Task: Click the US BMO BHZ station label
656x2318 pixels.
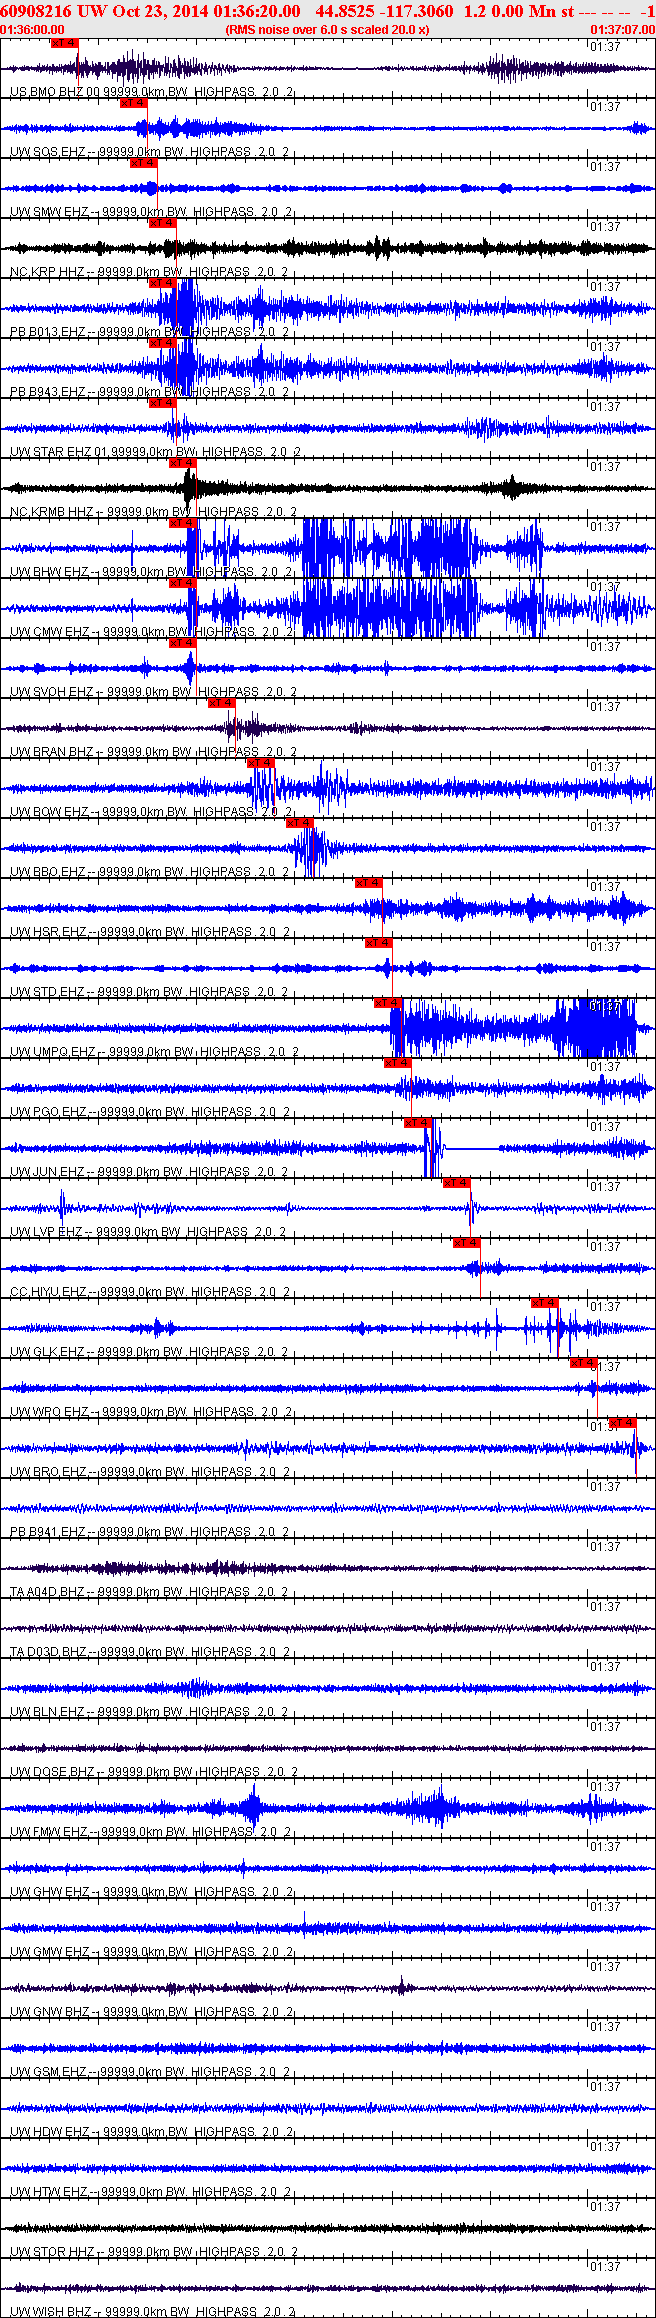Action: [x=152, y=92]
